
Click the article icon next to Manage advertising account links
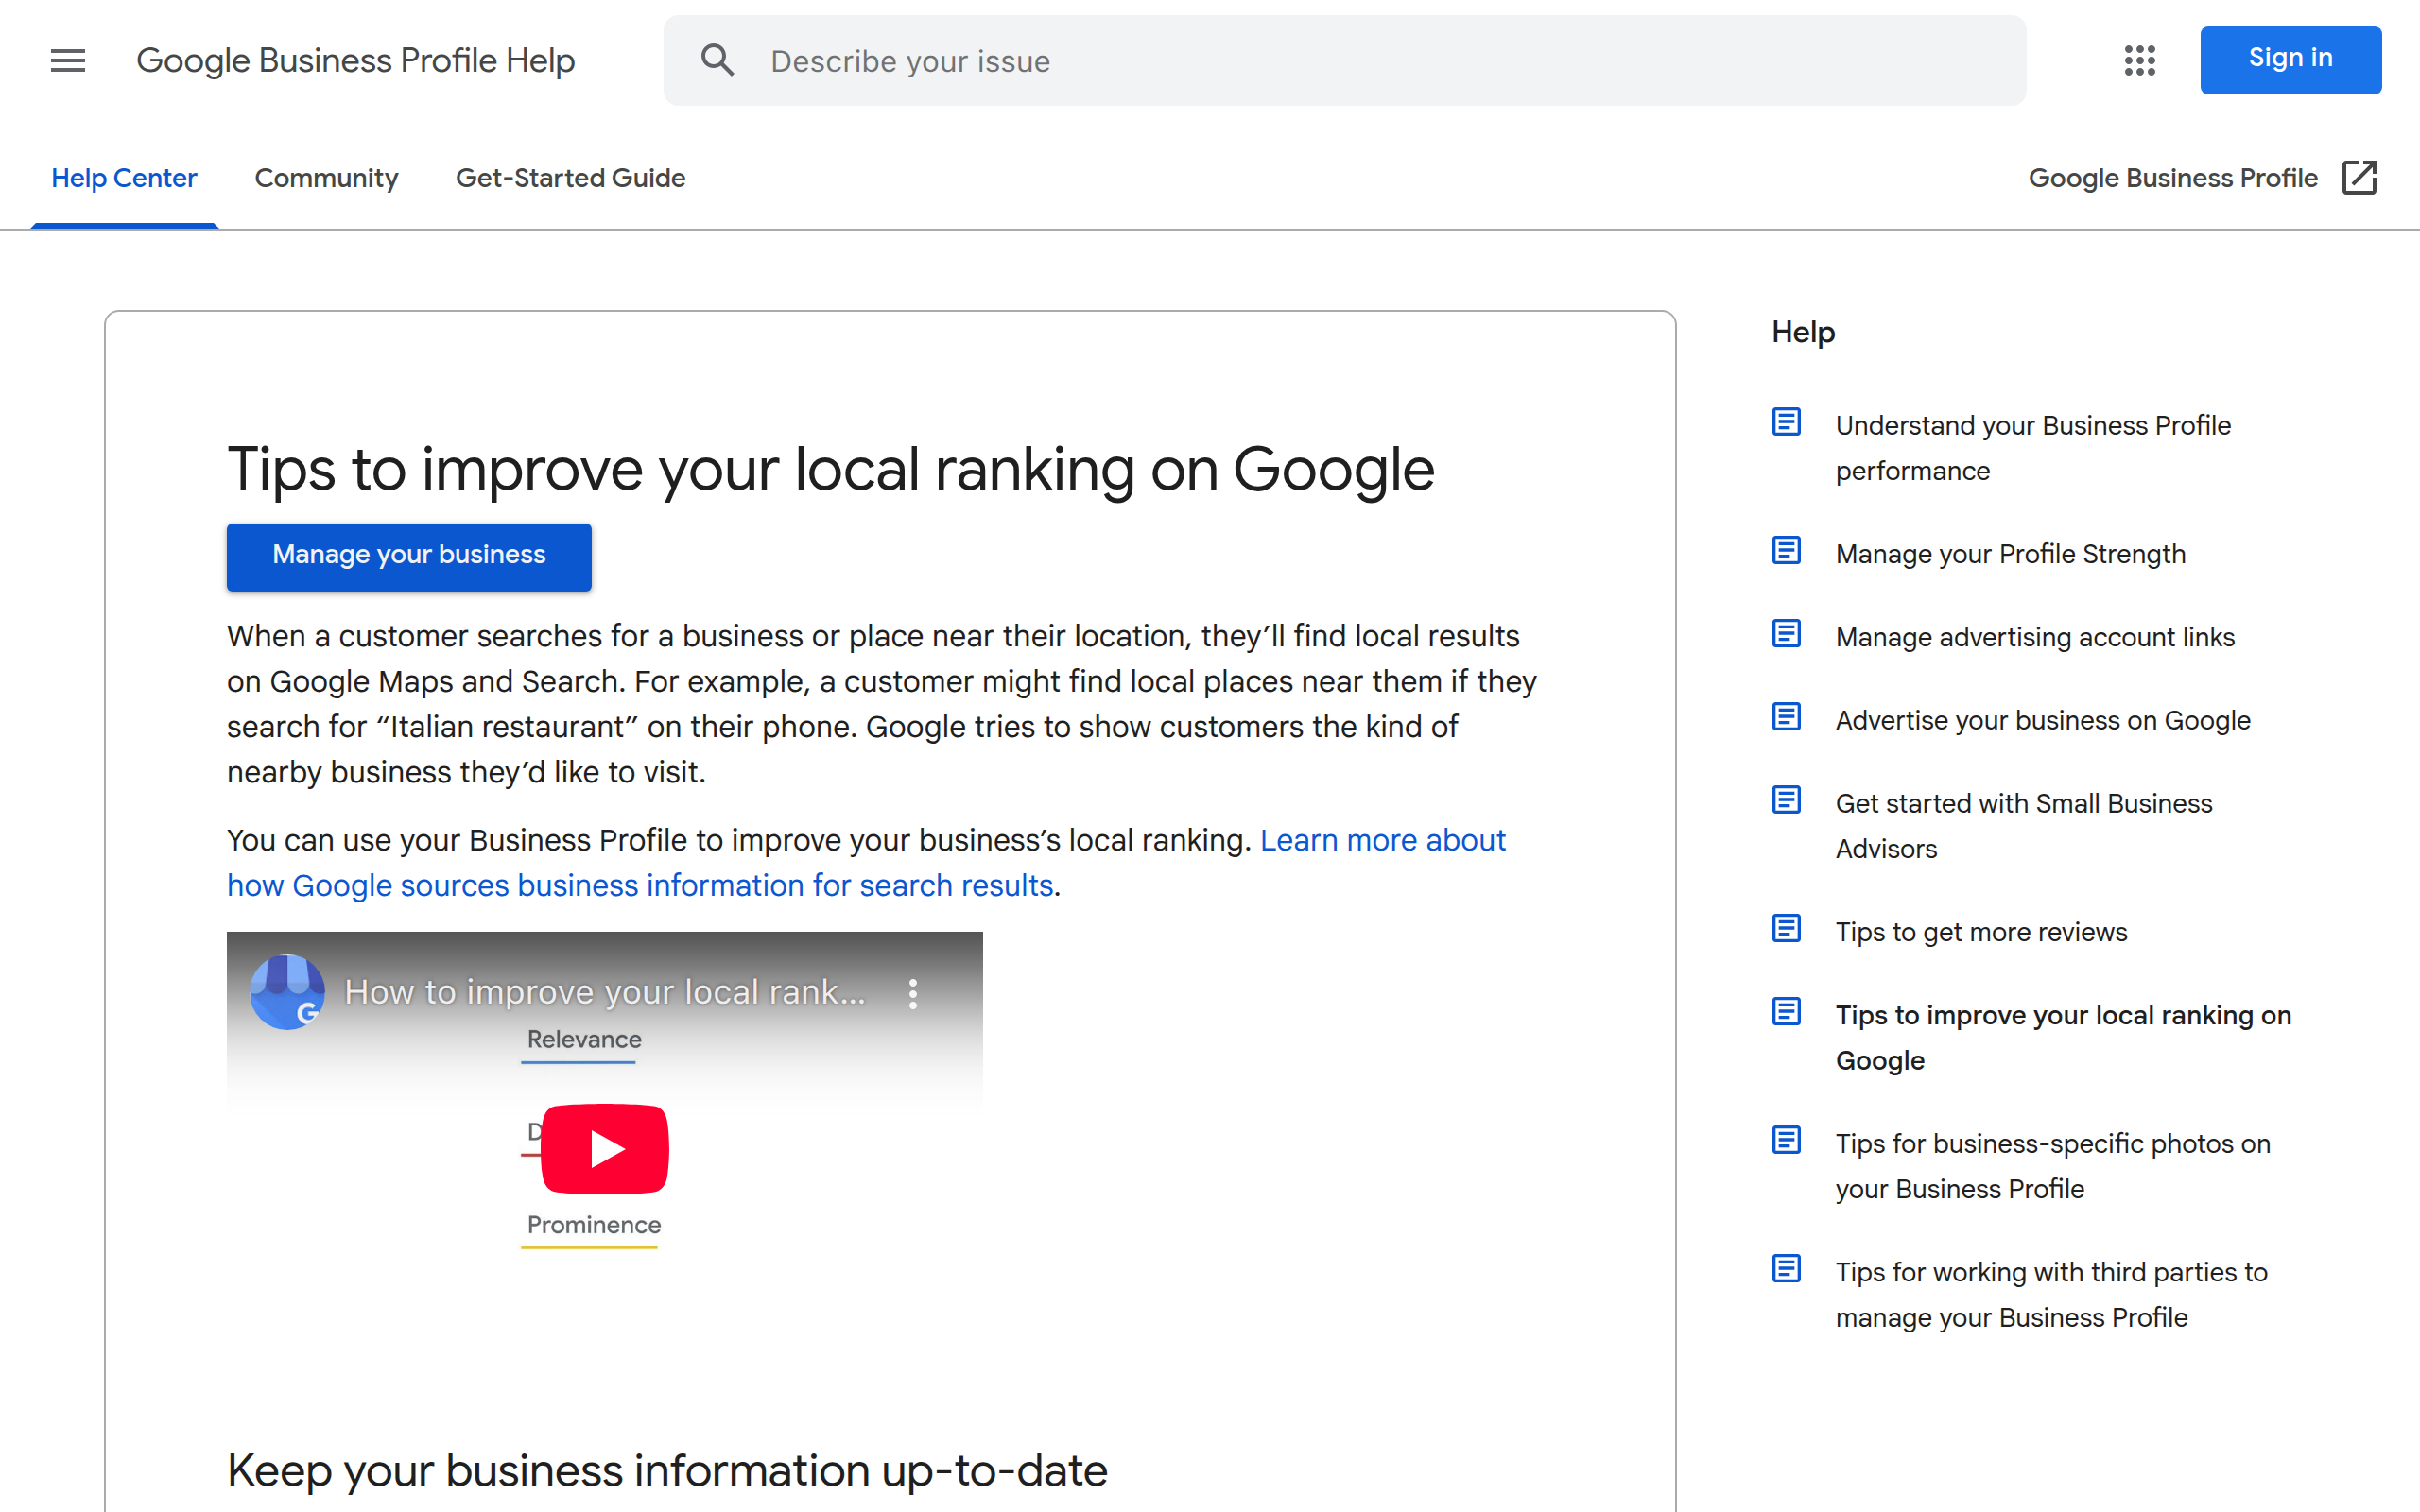pyautogui.click(x=1786, y=633)
